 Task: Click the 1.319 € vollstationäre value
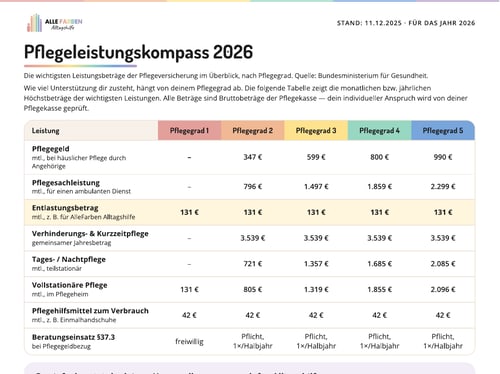coord(316,289)
